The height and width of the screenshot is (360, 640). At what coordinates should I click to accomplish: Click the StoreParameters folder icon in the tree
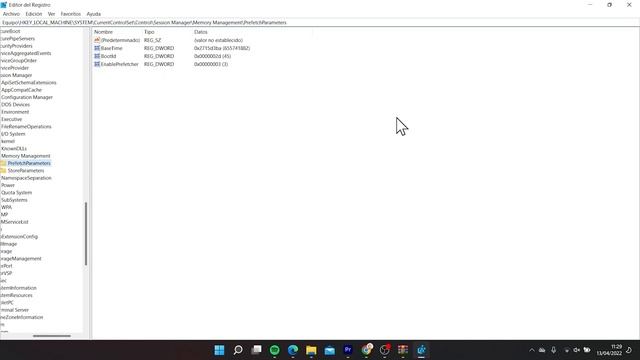[3, 171]
